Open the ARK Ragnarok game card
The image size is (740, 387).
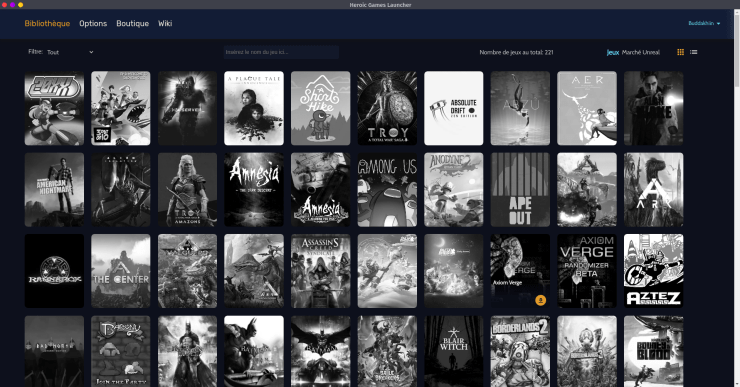point(54,271)
